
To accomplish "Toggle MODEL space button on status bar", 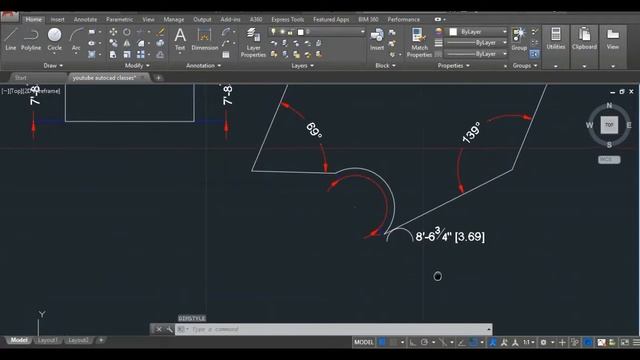I will [364, 342].
